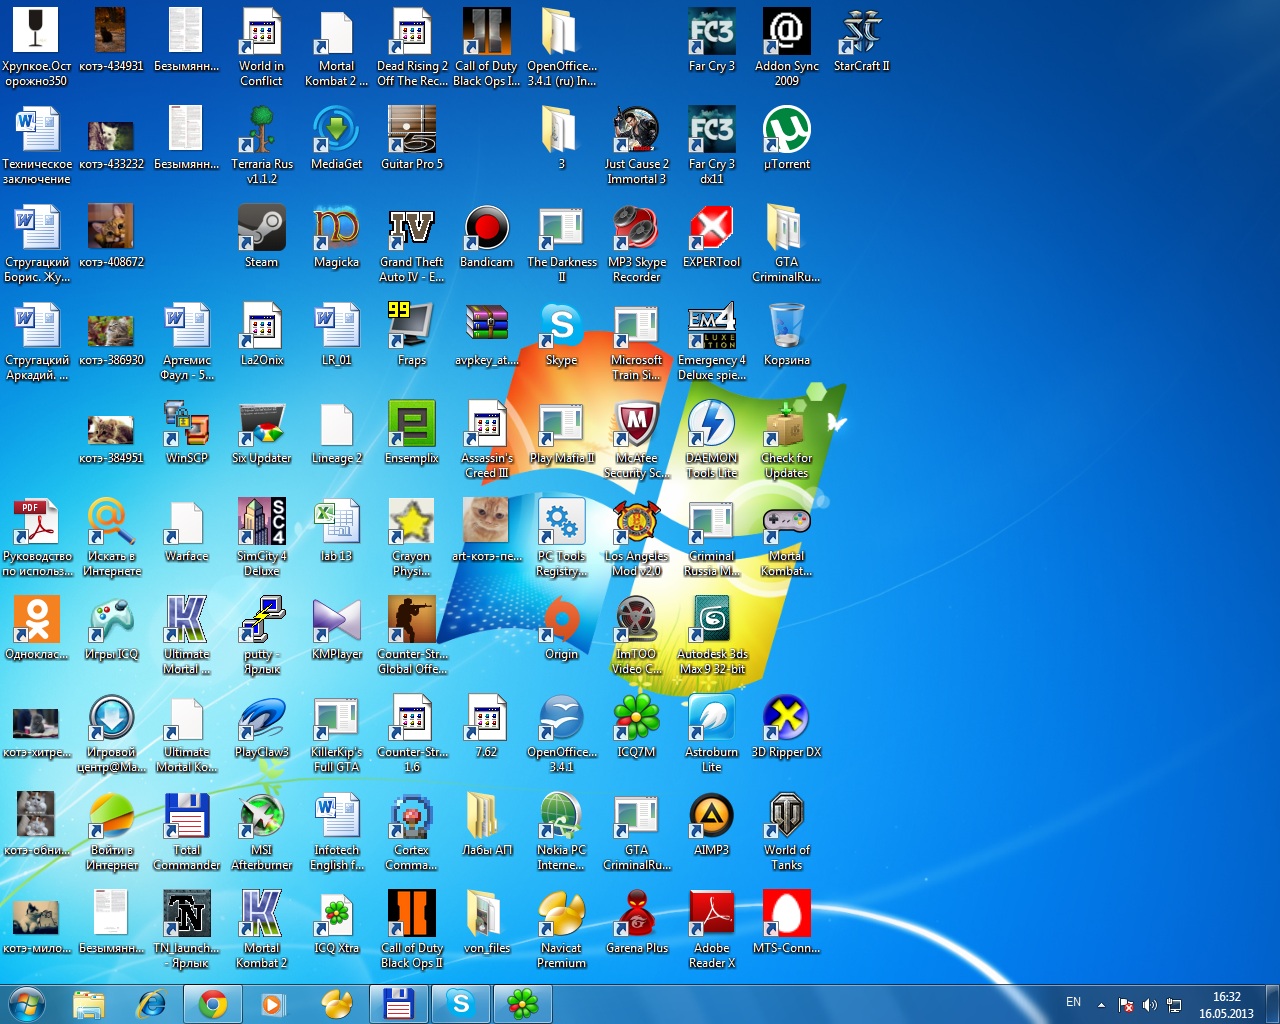
Task: Open the clock showing 16:32
Action: point(1226,1005)
